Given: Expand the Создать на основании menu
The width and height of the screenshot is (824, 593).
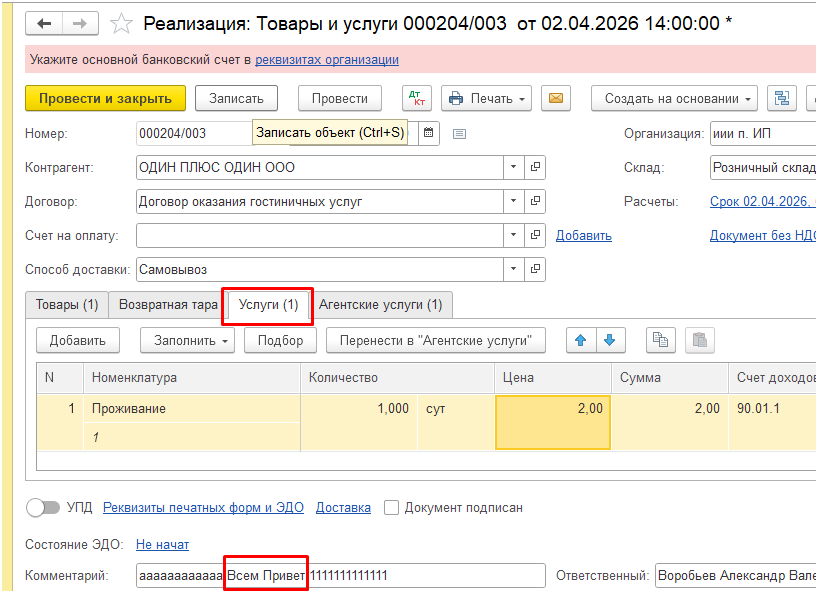Looking at the screenshot, I should coord(679,98).
